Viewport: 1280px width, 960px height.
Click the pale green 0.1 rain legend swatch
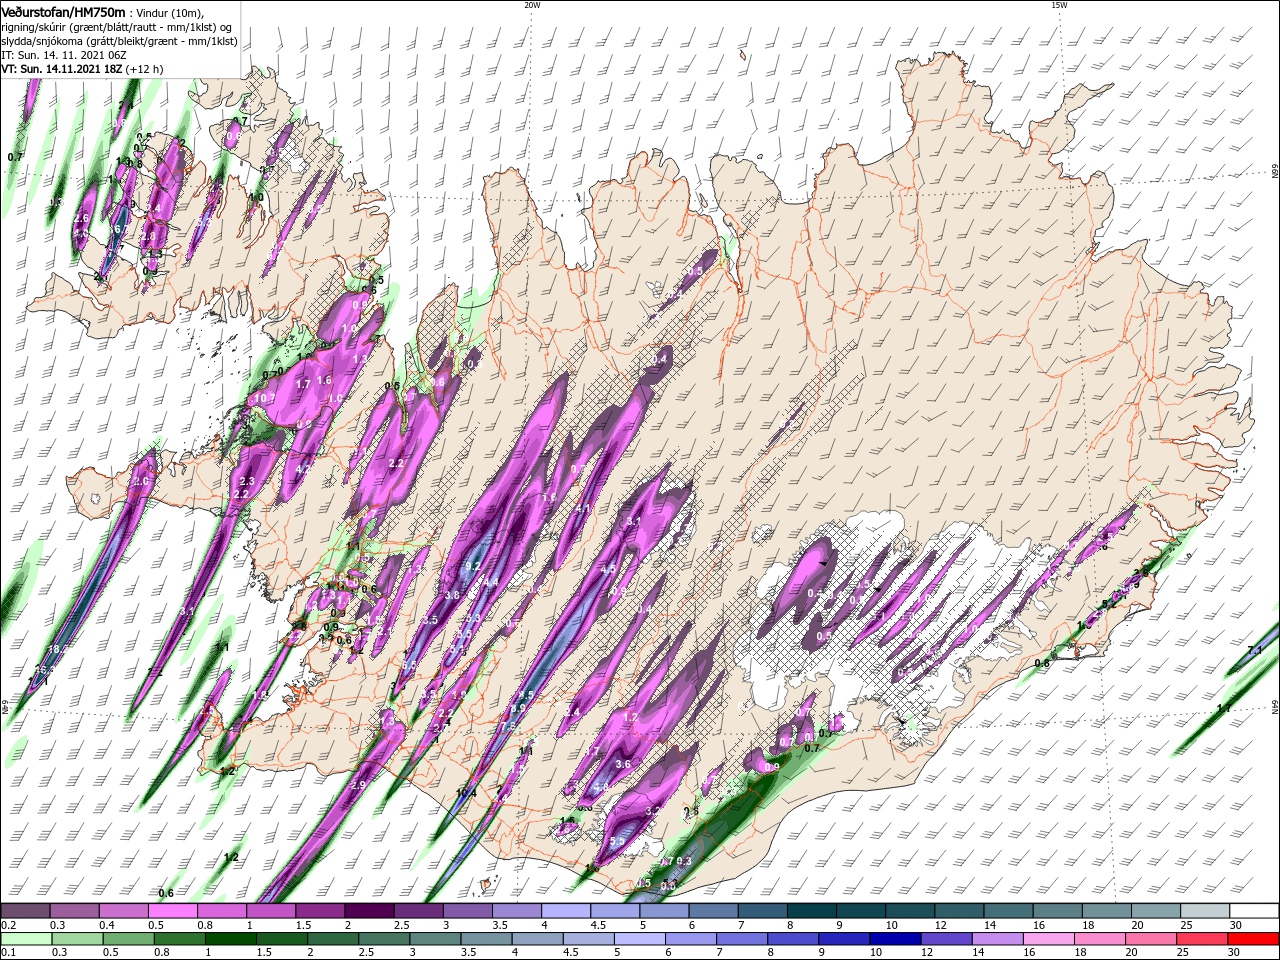pyautogui.click(x=25, y=938)
